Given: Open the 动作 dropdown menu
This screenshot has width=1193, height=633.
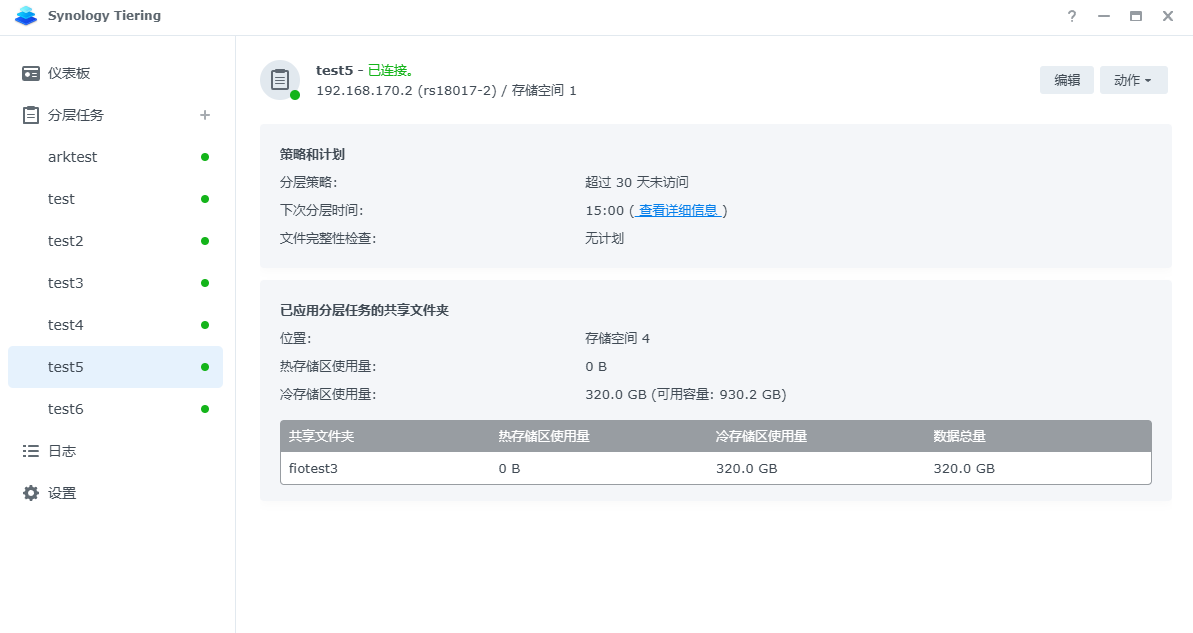Looking at the screenshot, I should [1133, 80].
